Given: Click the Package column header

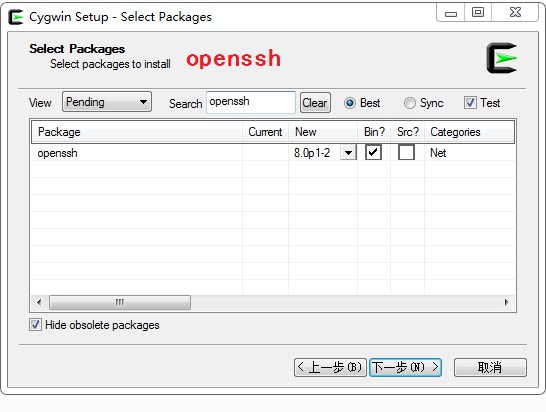Looking at the screenshot, I should 136,132.
